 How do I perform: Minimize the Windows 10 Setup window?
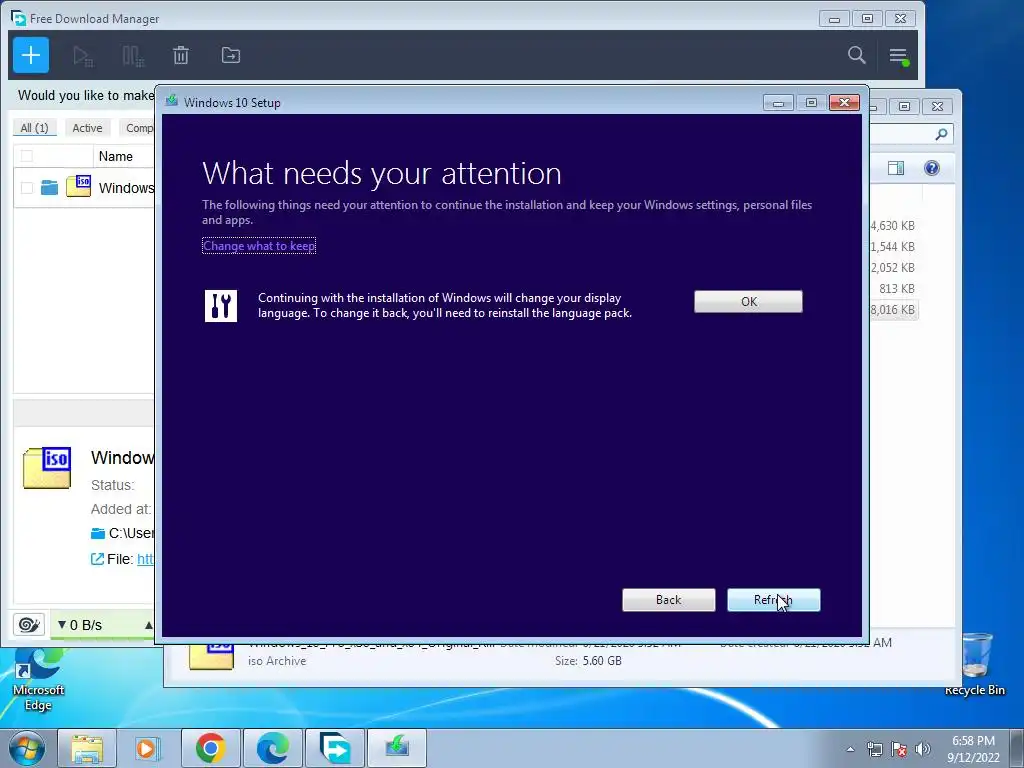[x=778, y=103]
